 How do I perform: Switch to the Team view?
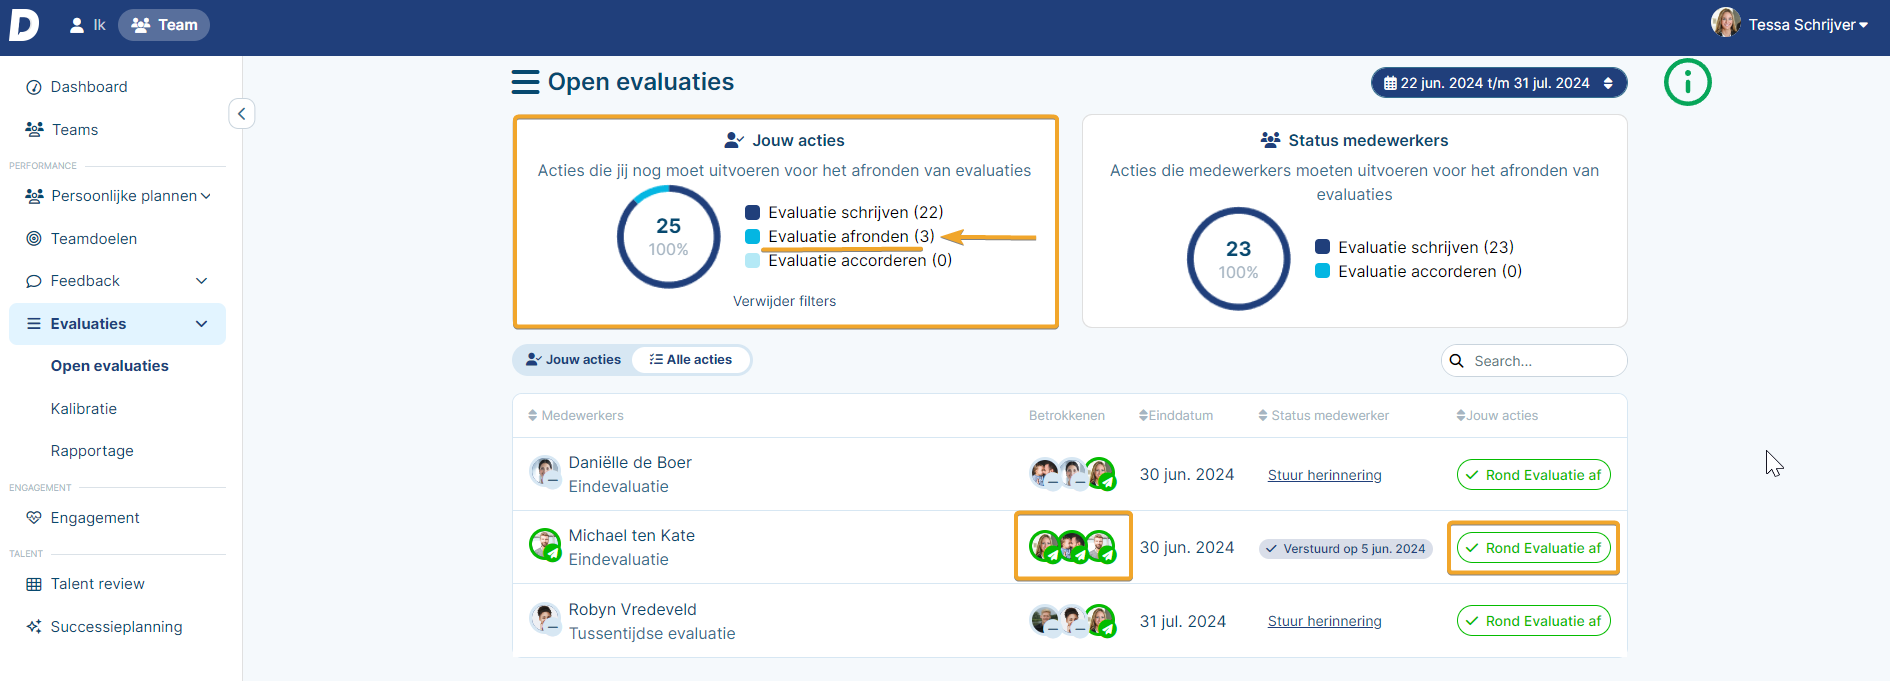tap(164, 25)
